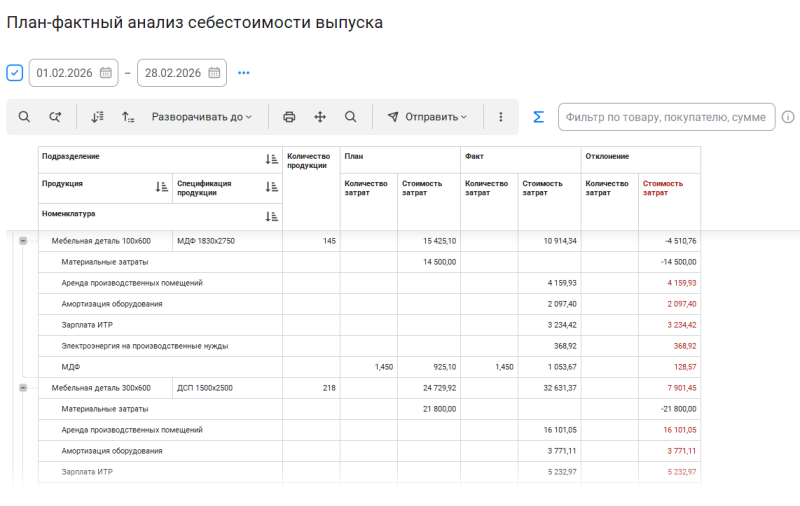Screen dimensions: 800x506
Task: Click the Стоимость затрат deviation column header
Action: (656, 188)
